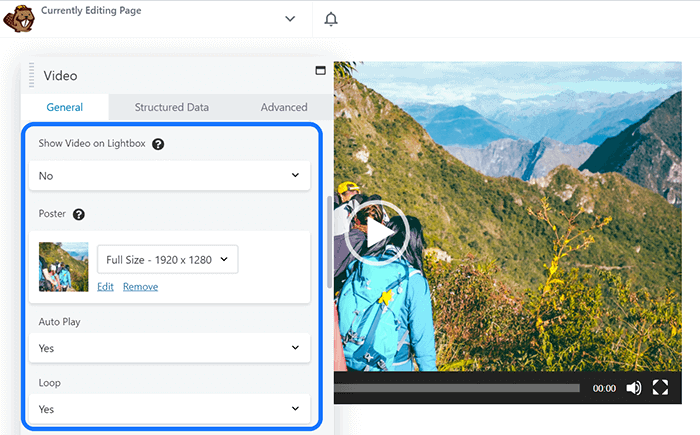This screenshot has width=700, height=435.
Task: Open the Full Size 1920 x 1280 dropdown
Action: [167, 259]
